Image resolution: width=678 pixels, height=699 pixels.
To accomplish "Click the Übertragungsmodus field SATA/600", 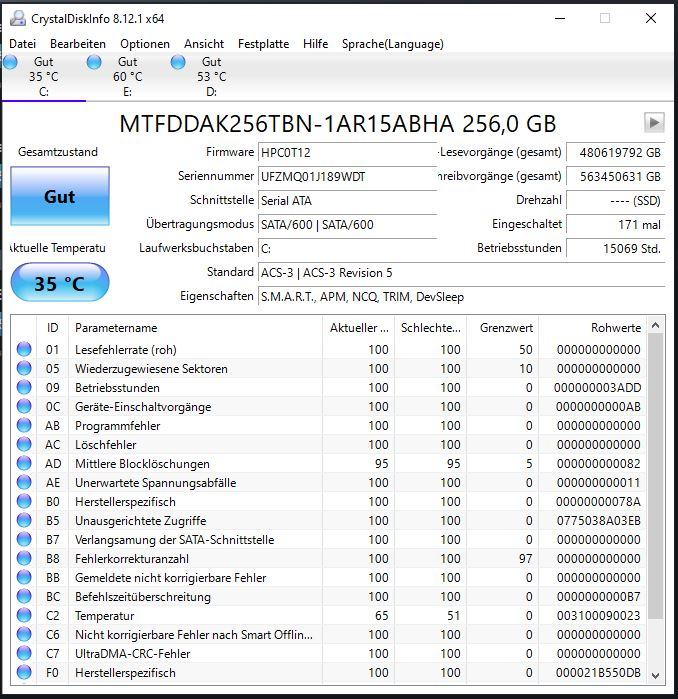I will tap(347, 224).
